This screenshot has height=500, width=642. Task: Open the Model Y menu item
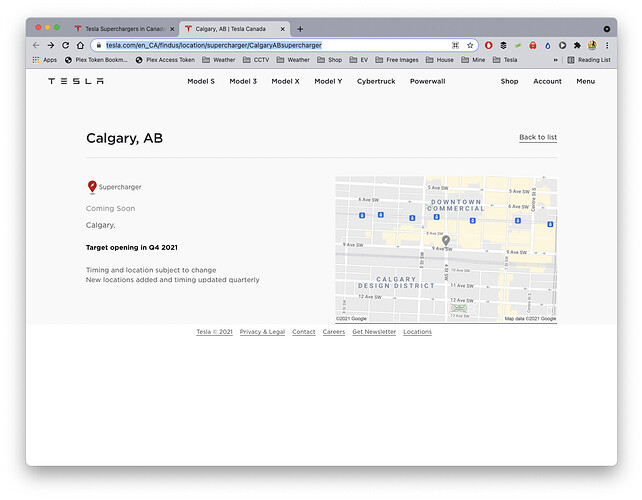pyautogui.click(x=328, y=81)
